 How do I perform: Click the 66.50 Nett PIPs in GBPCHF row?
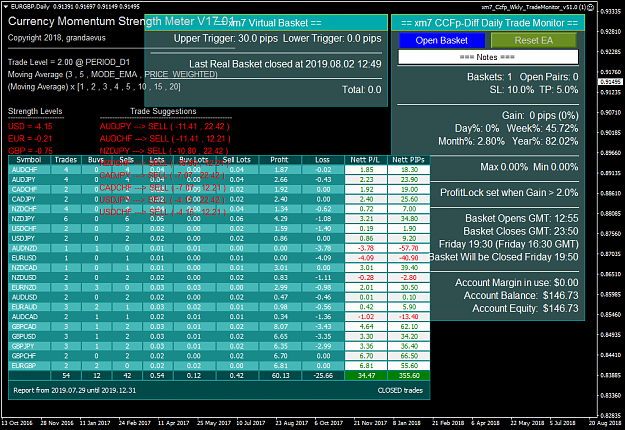[x=409, y=356]
